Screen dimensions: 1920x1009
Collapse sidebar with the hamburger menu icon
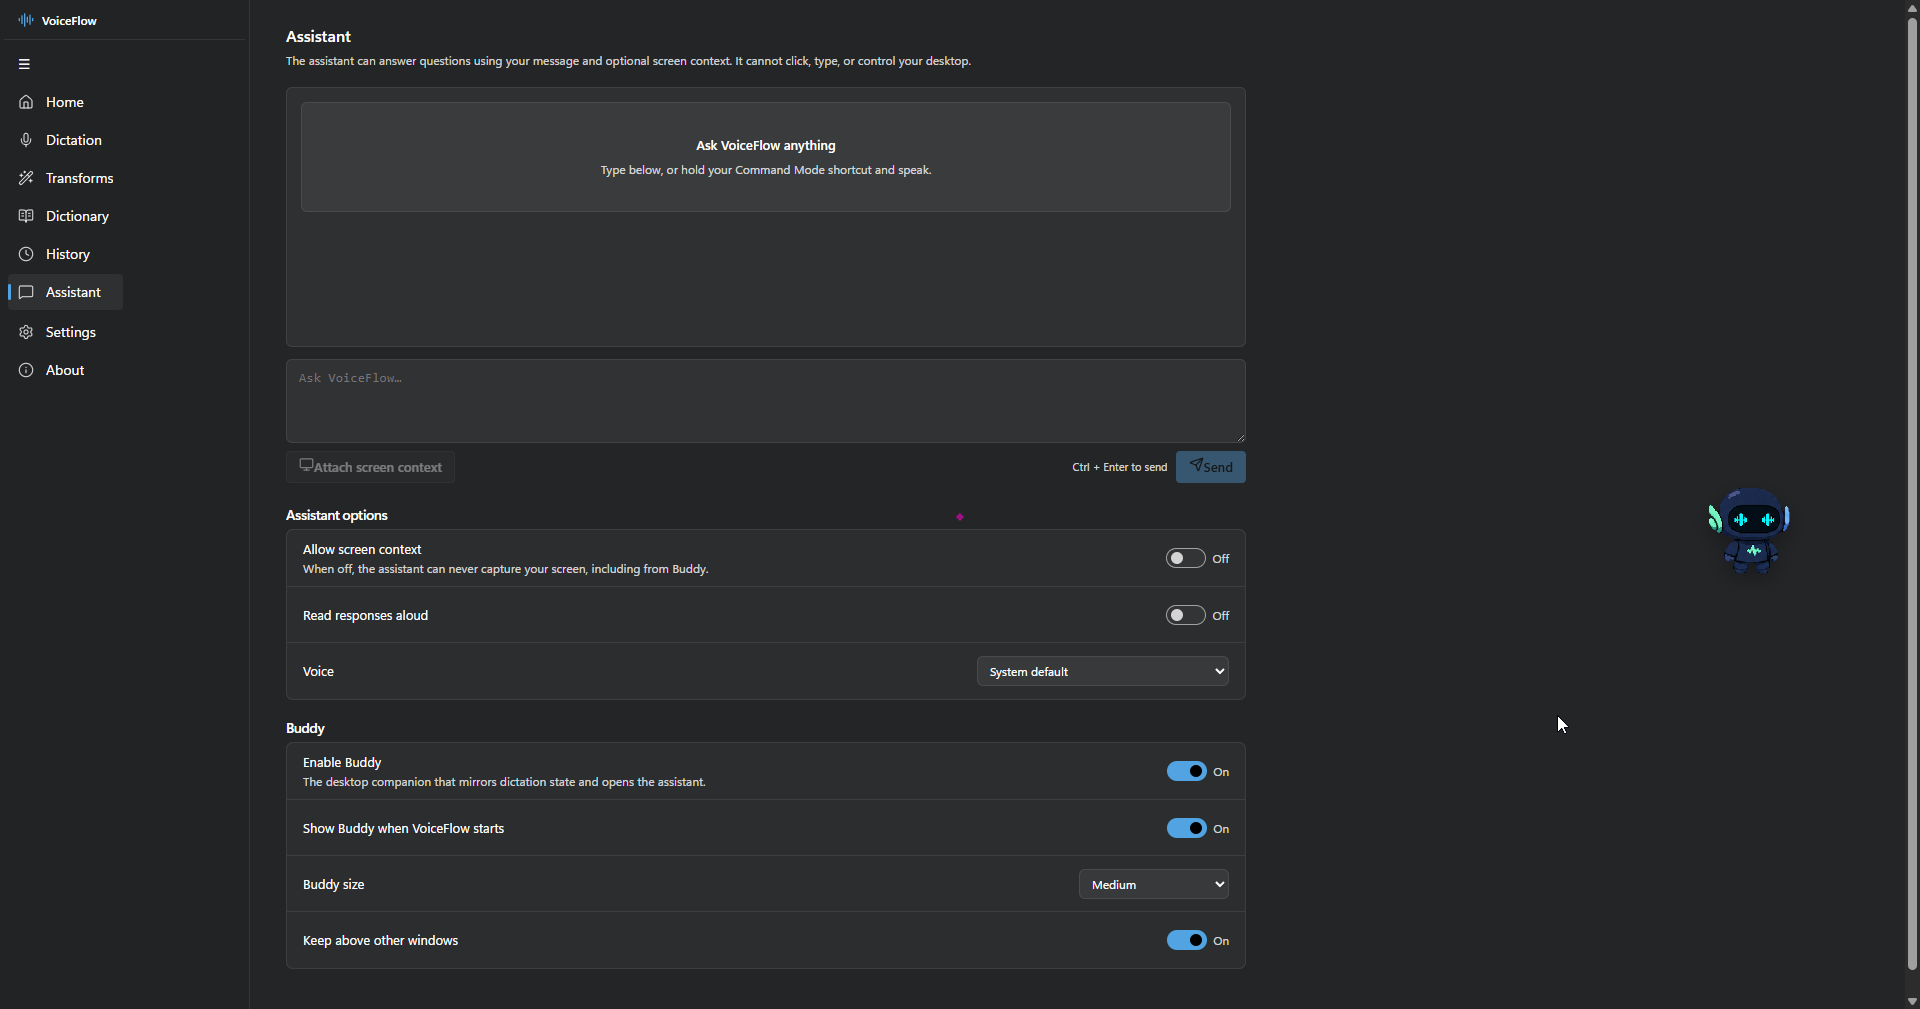[x=24, y=64]
